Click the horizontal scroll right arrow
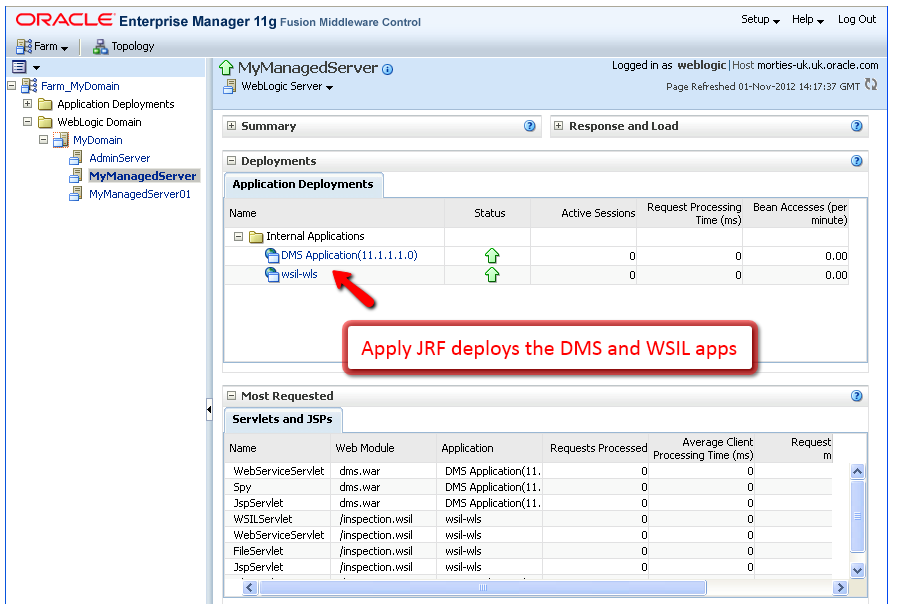Screen dimensions: 900x614 point(840,588)
